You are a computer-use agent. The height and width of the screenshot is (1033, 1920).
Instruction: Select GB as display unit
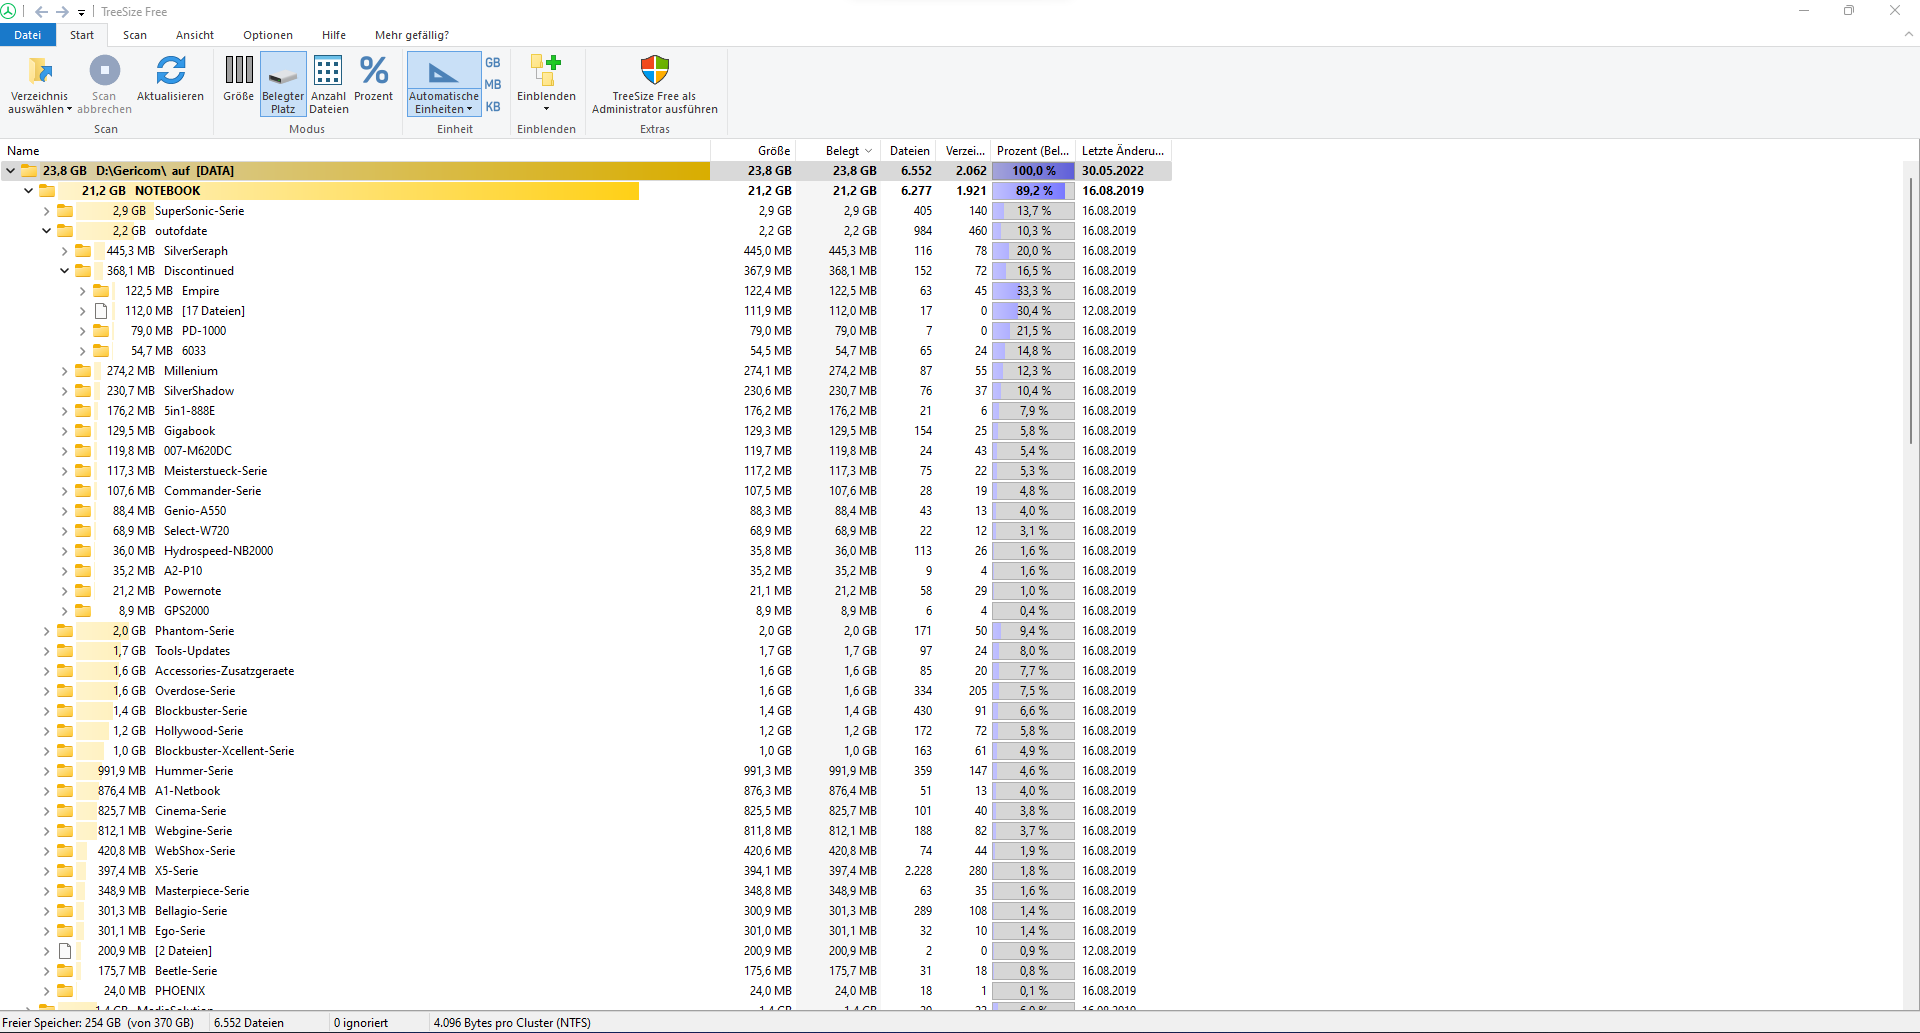click(x=493, y=62)
